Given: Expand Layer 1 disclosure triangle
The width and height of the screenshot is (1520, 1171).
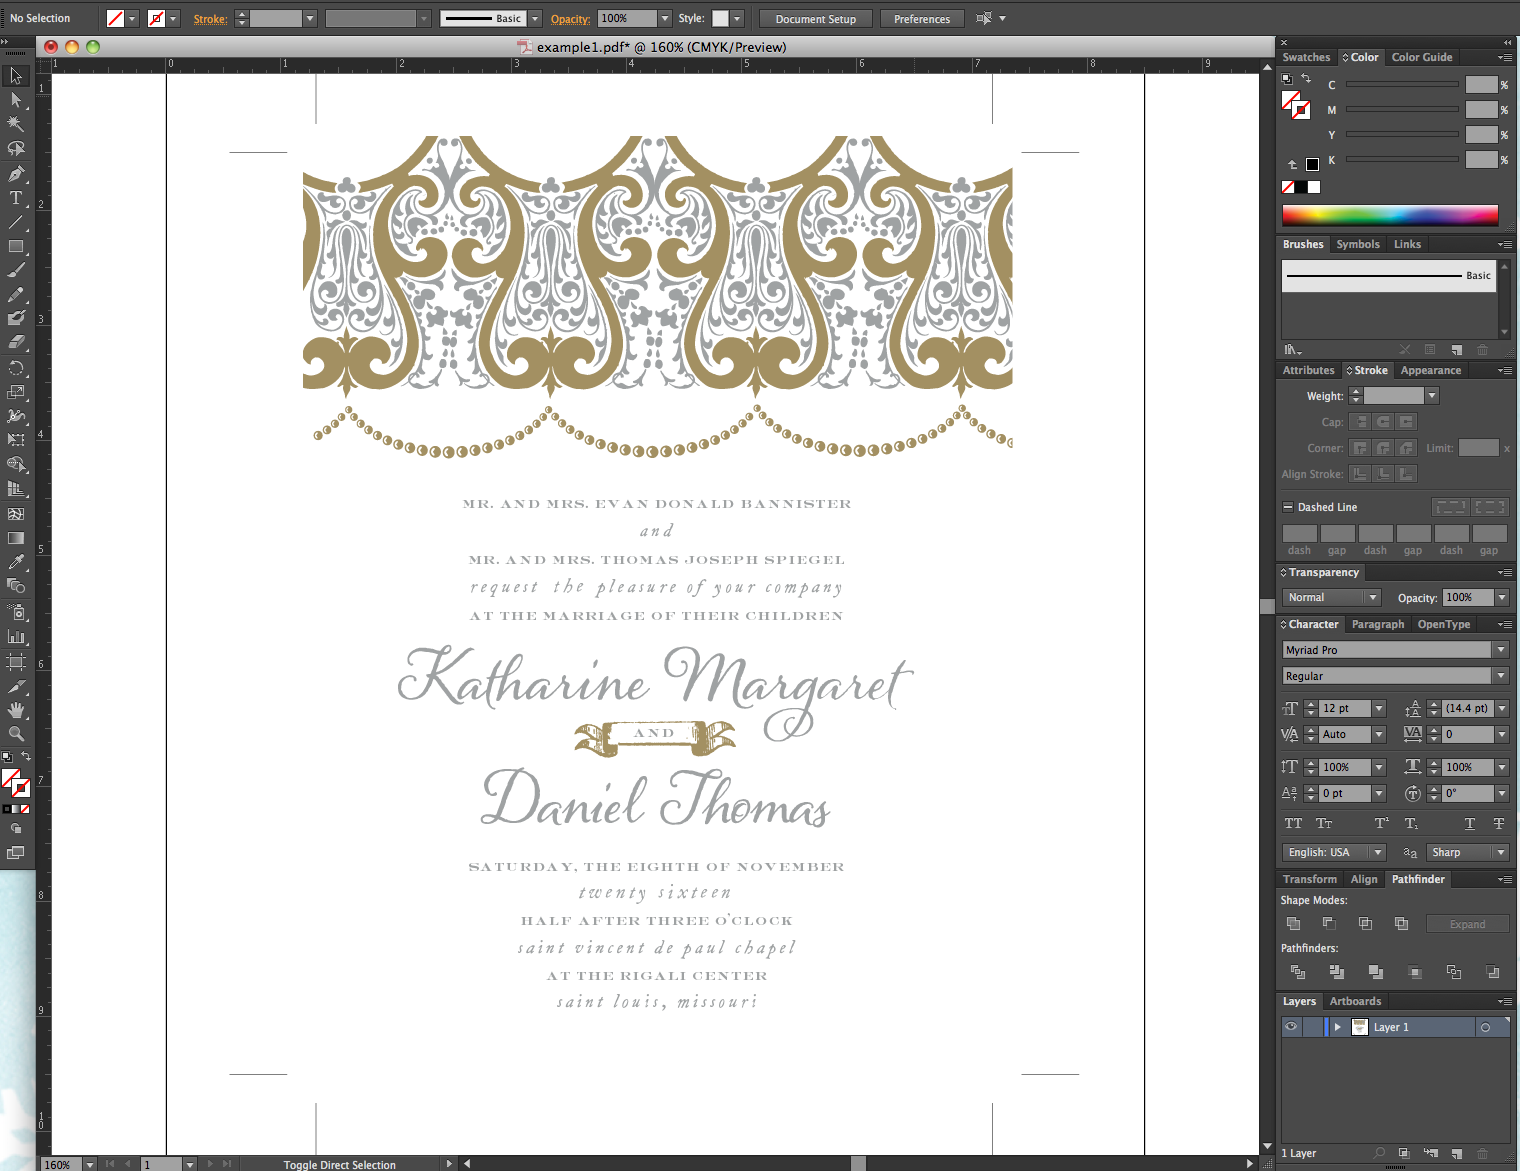Looking at the screenshot, I should click(1337, 1027).
